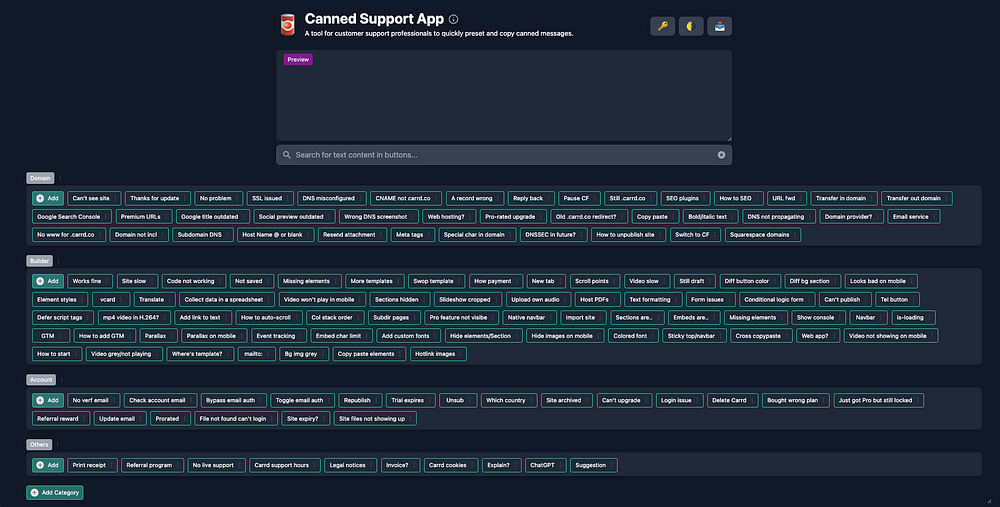
Task: Click the three-dot icon on DNS misconfigured
Action: pos(361,198)
